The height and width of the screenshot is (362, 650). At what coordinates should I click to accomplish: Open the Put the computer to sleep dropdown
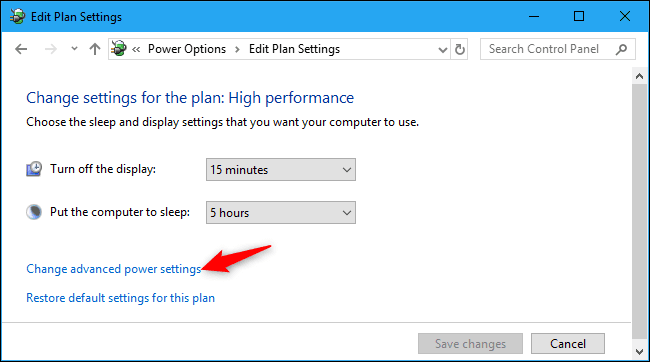(x=281, y=212)
